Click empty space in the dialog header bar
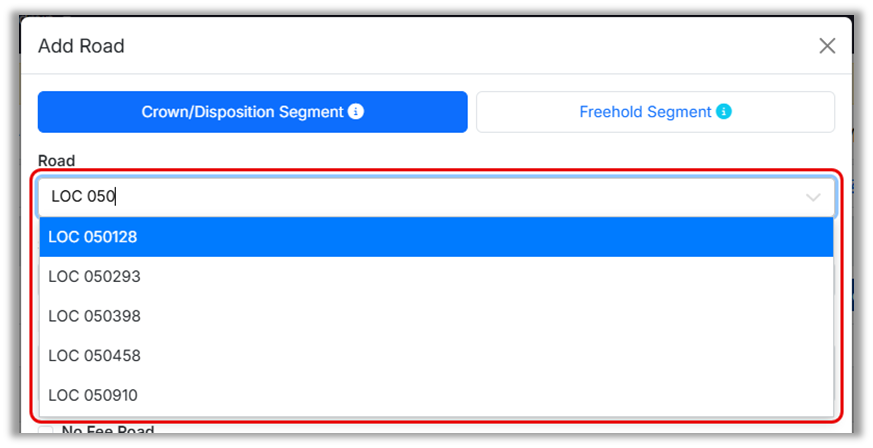 [x=450, y=46]
